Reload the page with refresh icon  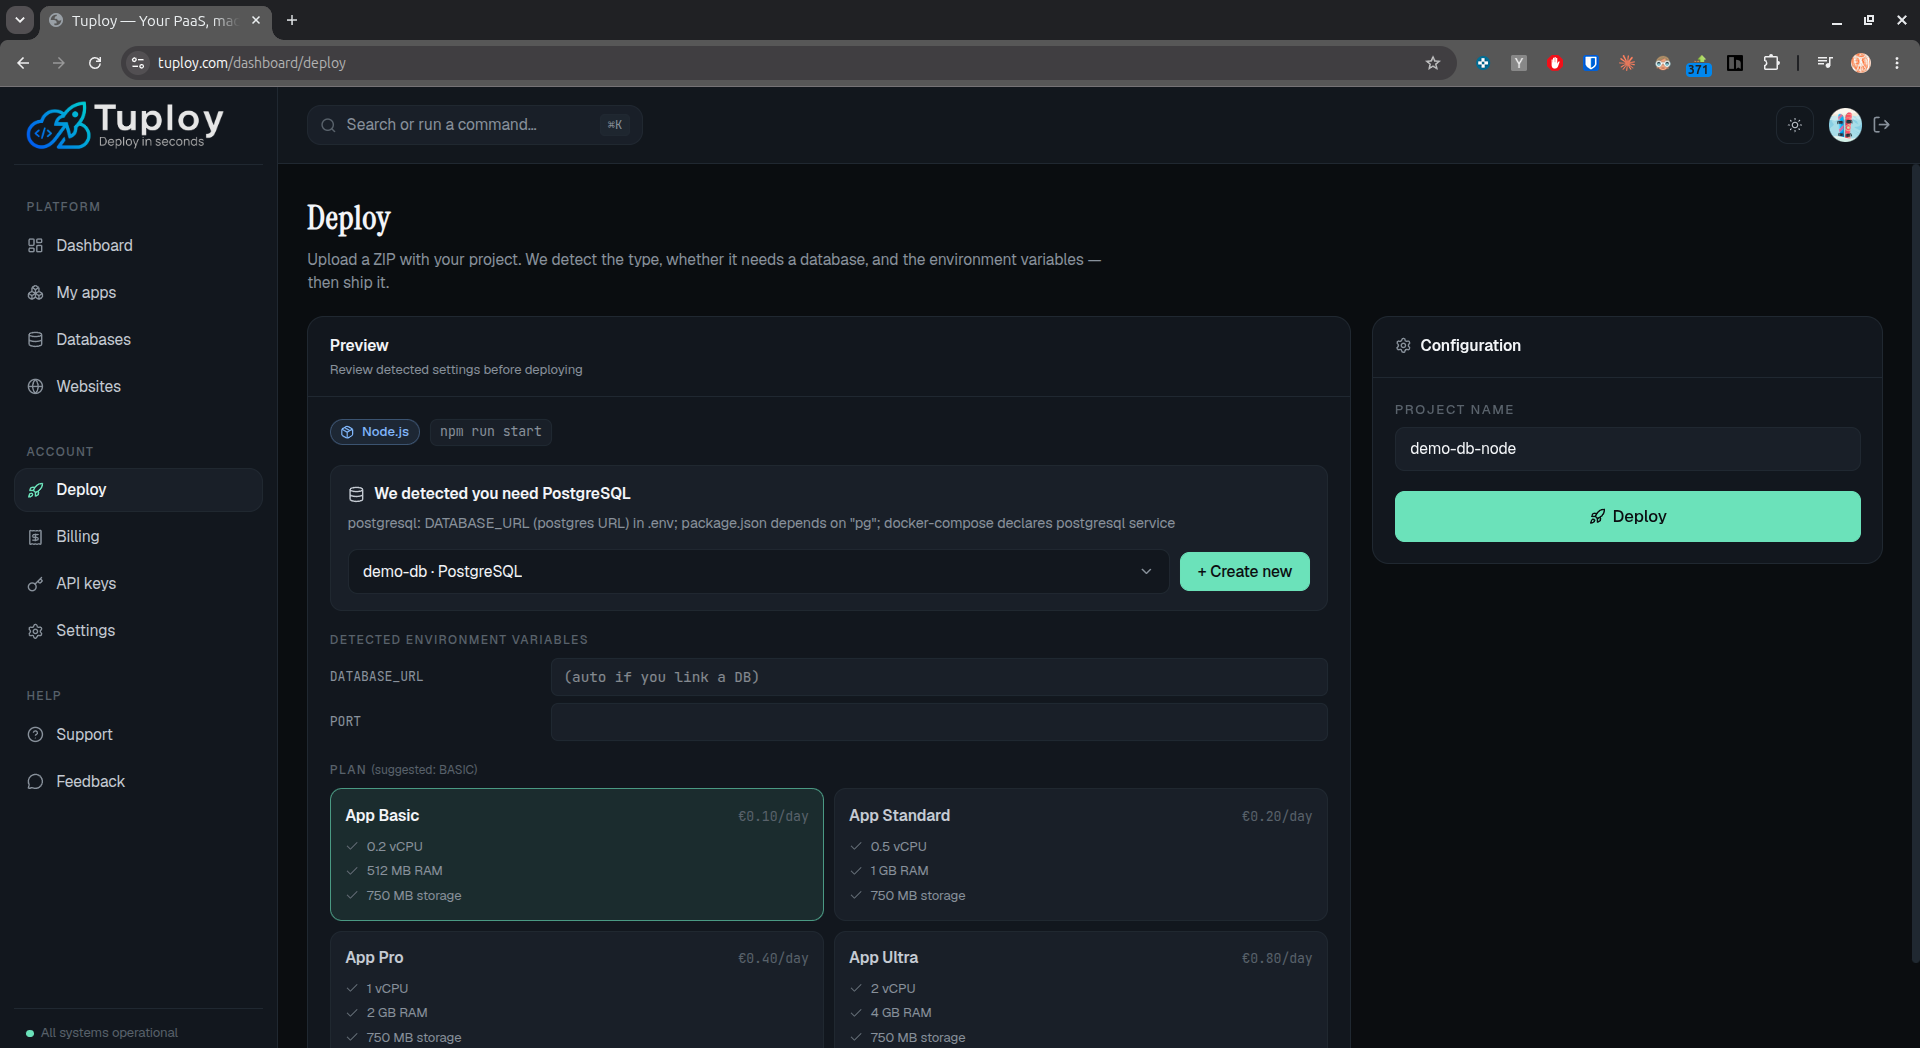point(95,63)
